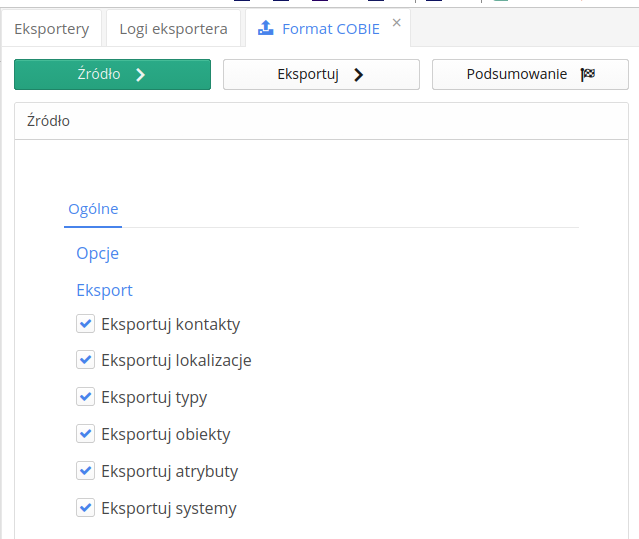Viewport: 639px width, 539px height.
Task: Click the upload icon on Format COBIE tab
Action: pyautogui.click(x=265, y=29)
